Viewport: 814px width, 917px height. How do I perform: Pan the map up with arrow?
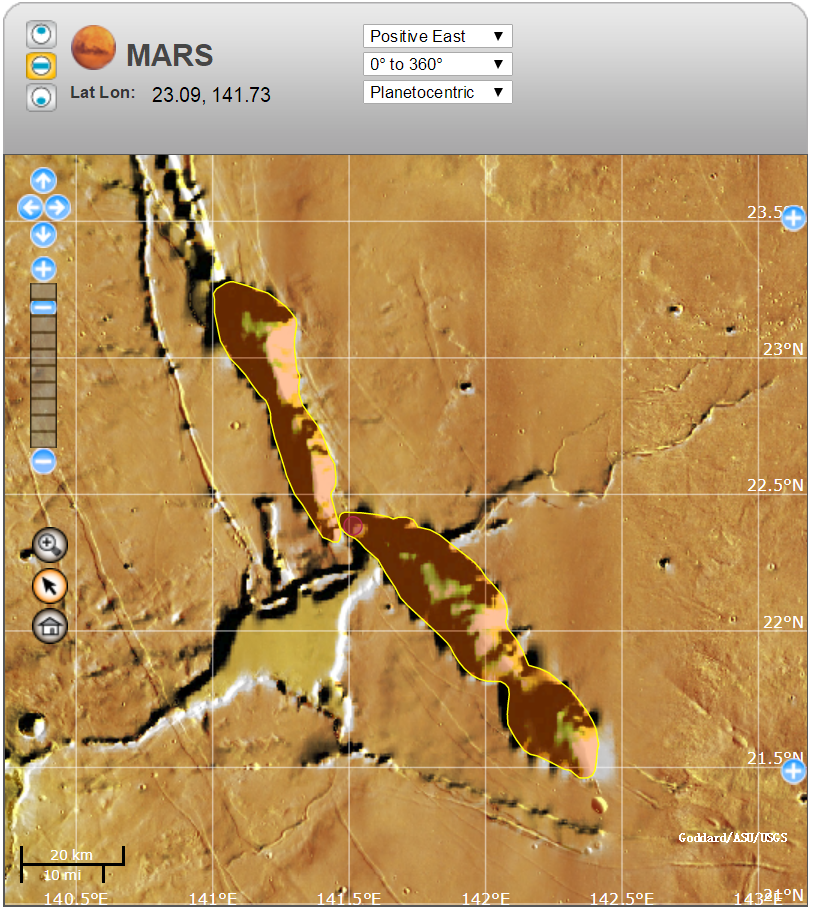coord(43,181)
